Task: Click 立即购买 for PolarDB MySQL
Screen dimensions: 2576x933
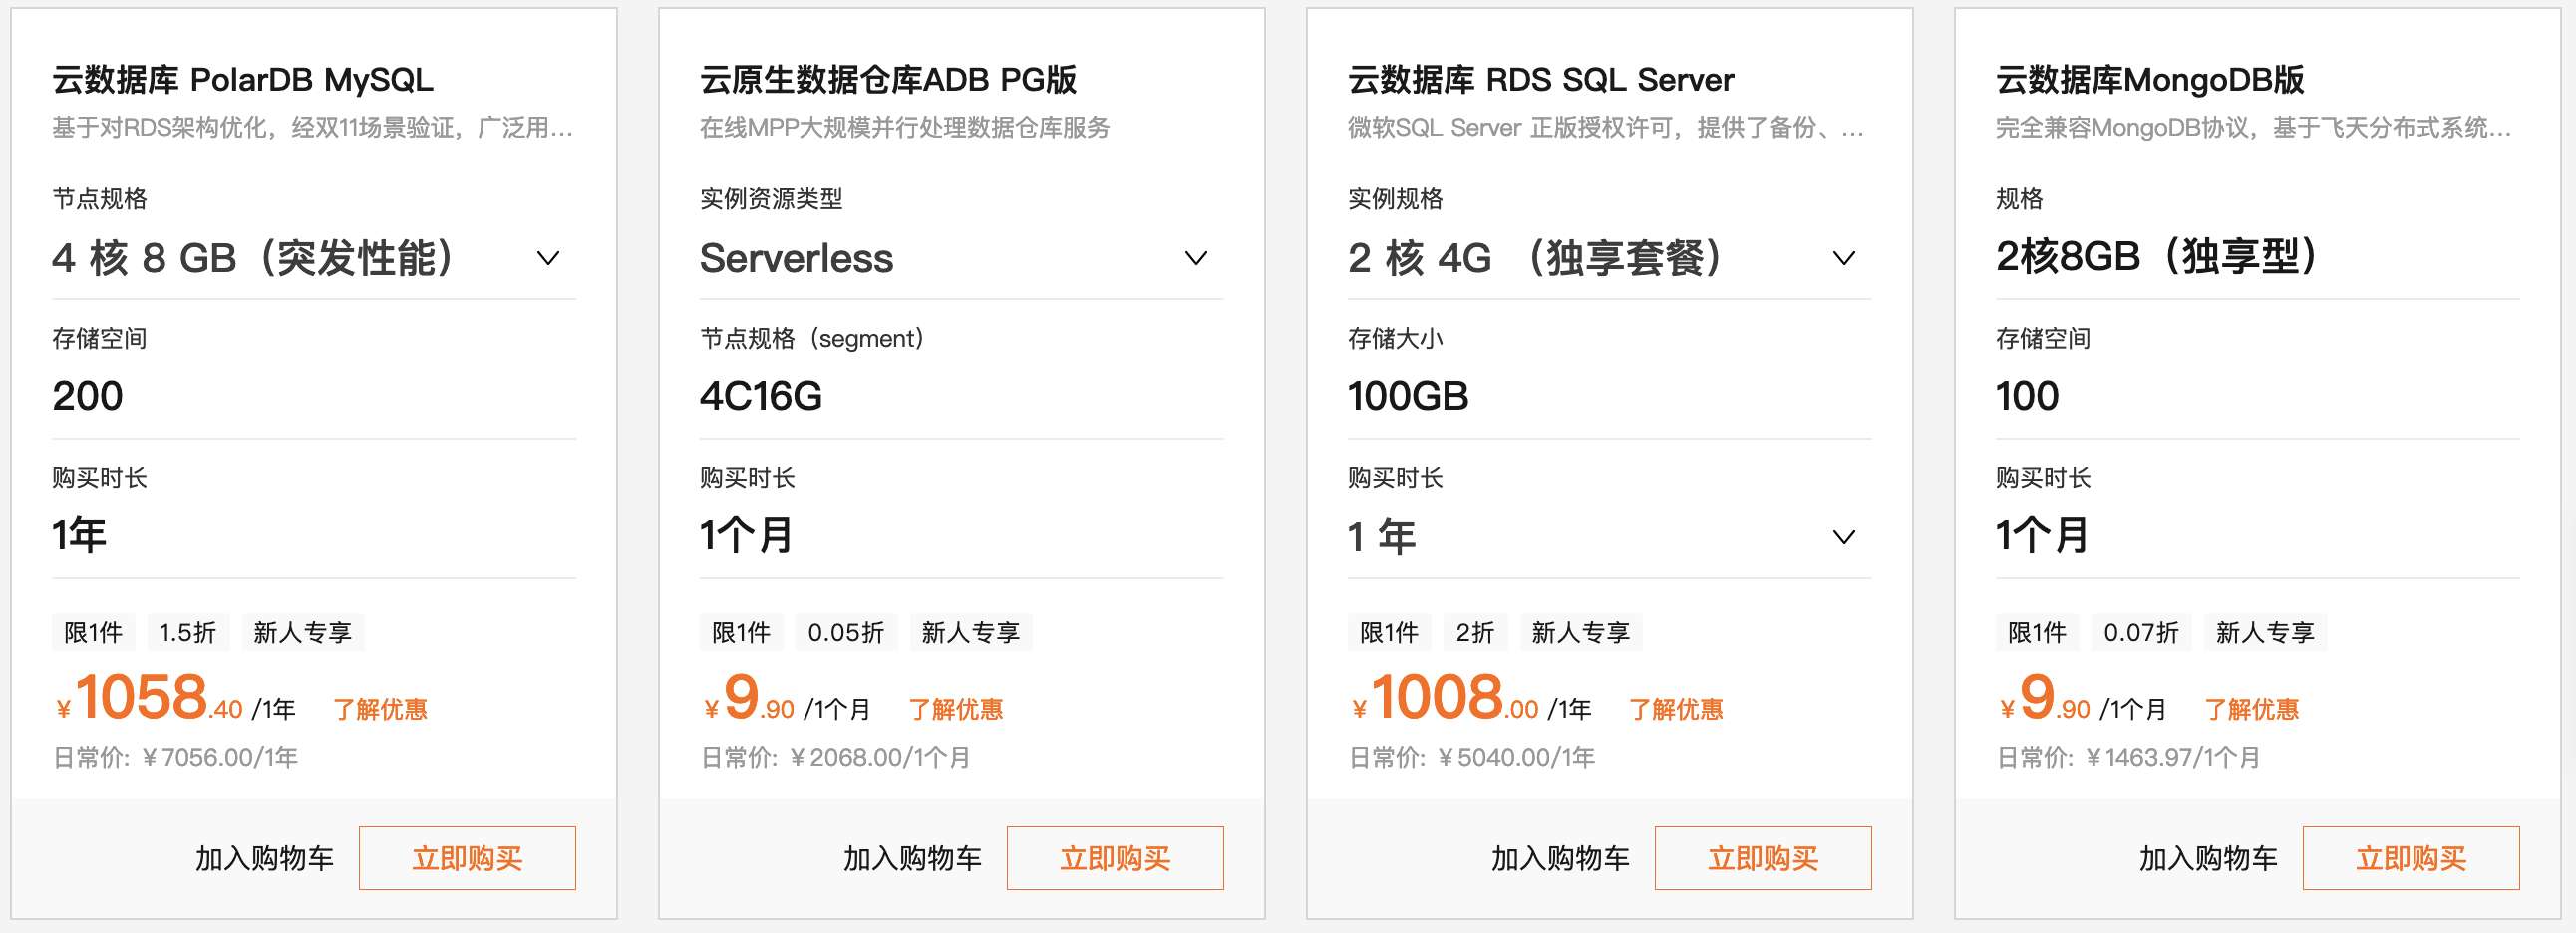Action: coord(466,857)
